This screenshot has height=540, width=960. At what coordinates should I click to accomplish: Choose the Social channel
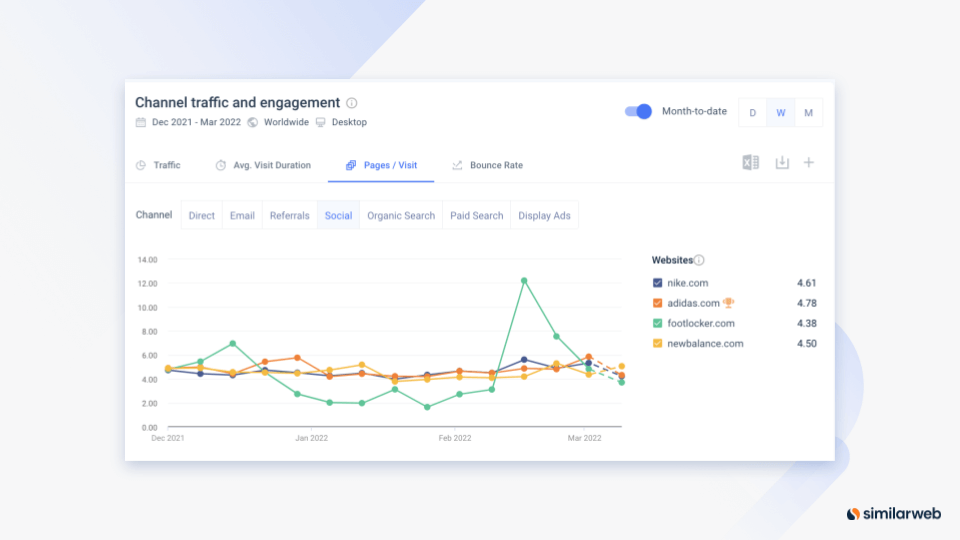(x=339, y=216)
